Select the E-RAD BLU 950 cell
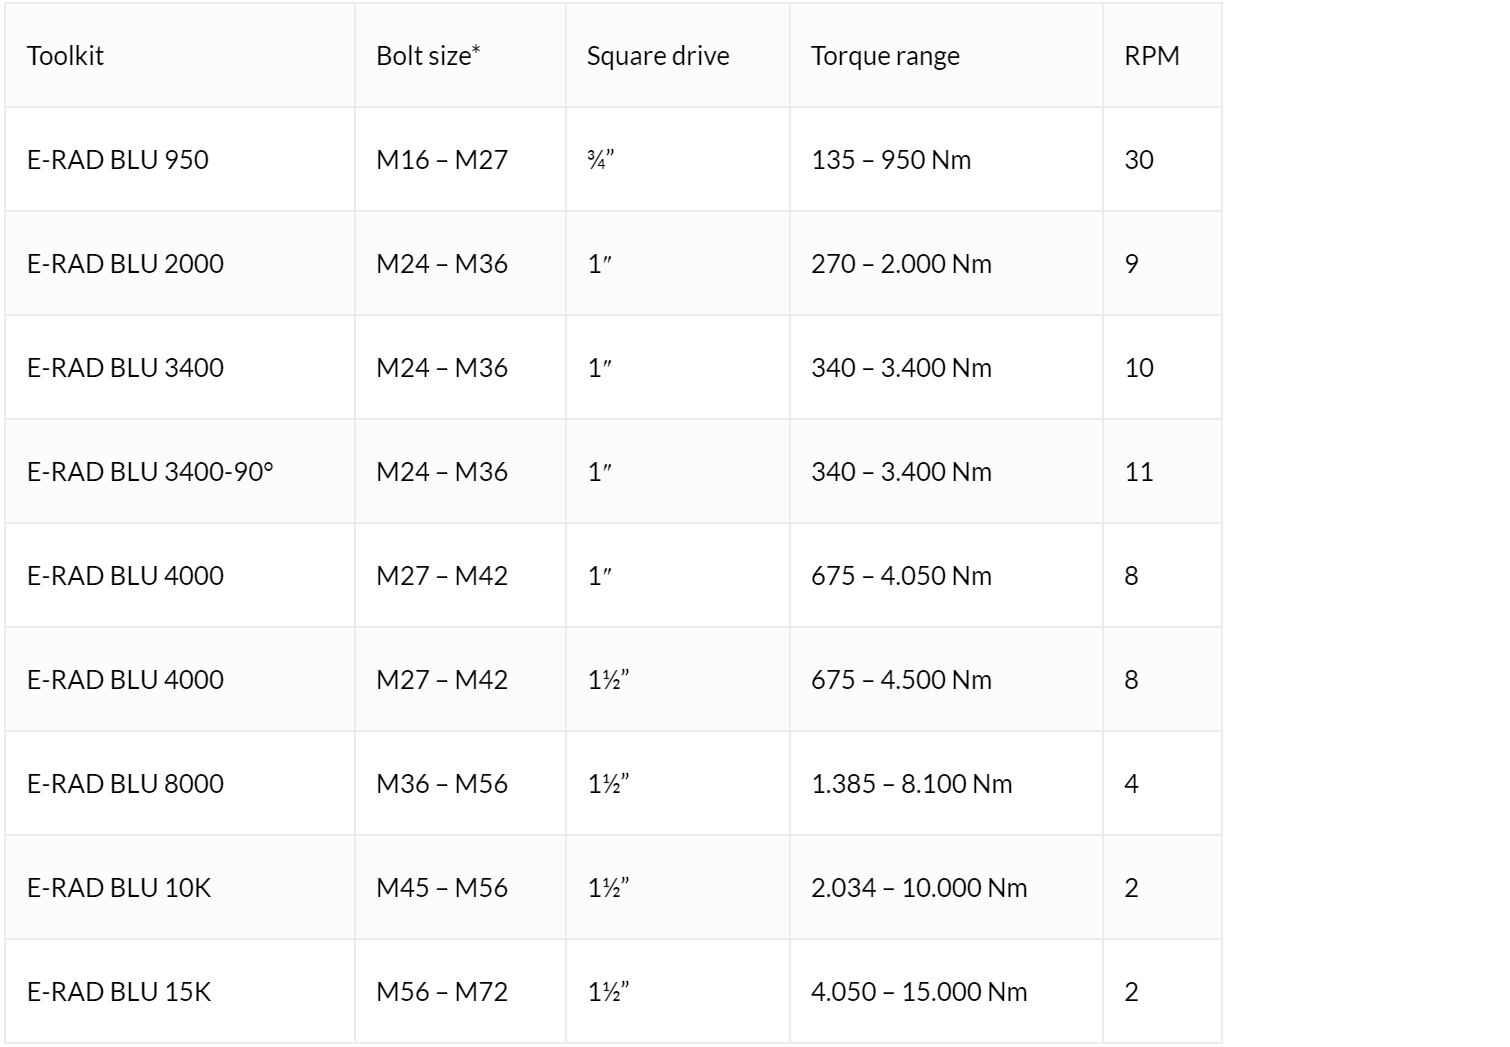This screenshot has width=1510, height=1047. coord(118,159)
